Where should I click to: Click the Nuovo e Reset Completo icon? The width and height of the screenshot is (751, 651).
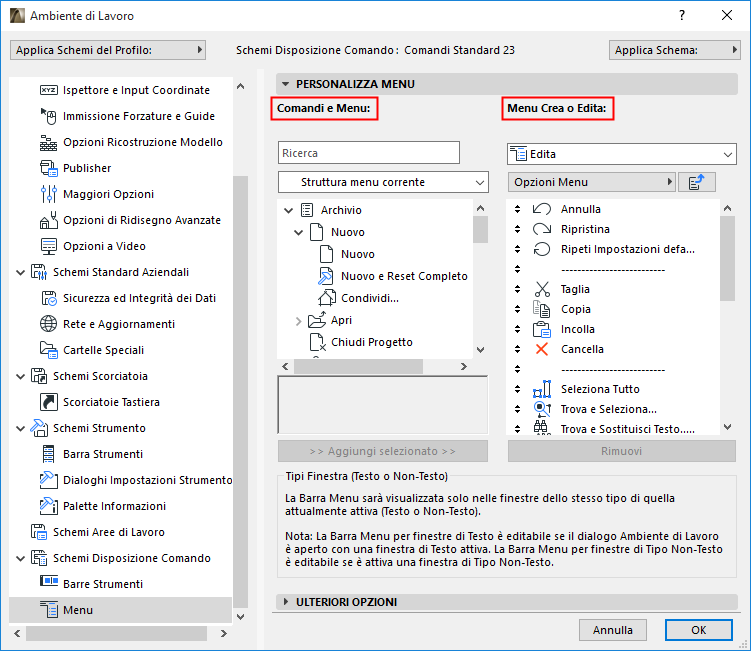(326, 276)
